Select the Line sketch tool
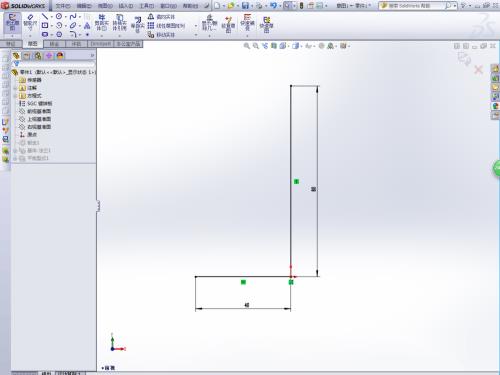Image resolution: width=500 pixels, height=375 pixels. [x=45, y=16]
